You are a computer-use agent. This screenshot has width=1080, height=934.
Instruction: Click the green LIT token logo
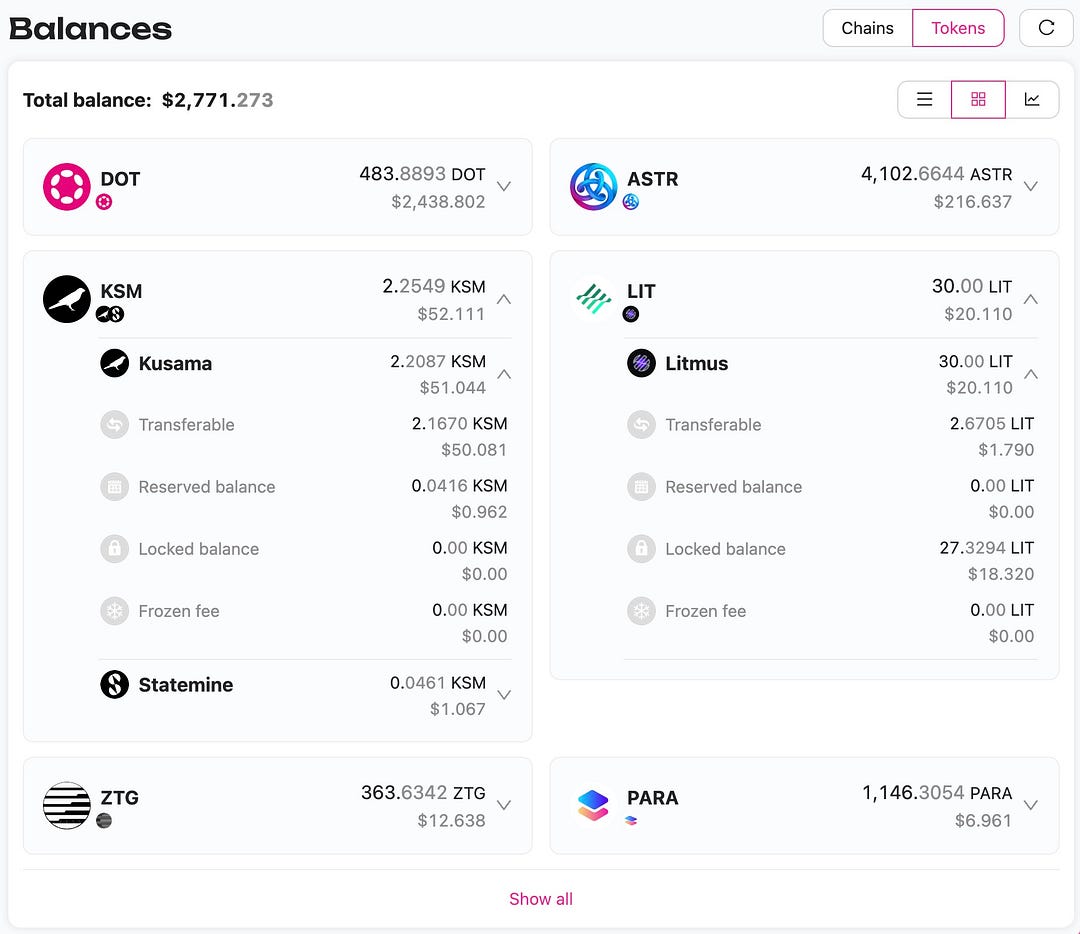(594, 299)
